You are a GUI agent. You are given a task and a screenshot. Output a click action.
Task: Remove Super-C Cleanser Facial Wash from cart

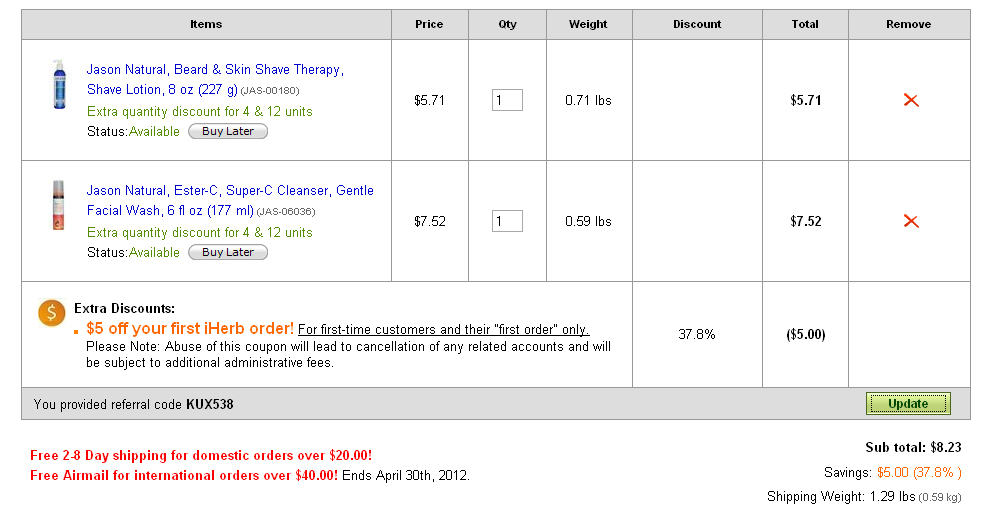click(x=910, y=221)
